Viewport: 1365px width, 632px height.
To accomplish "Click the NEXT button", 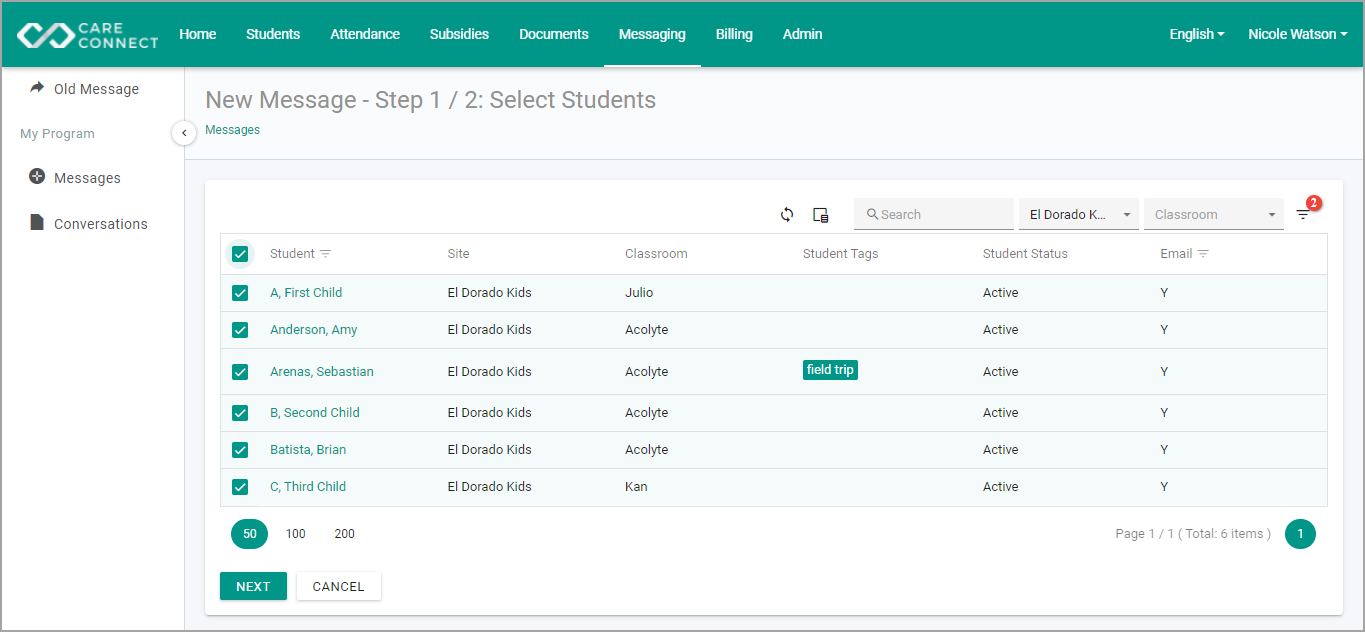I will [253, 586].
